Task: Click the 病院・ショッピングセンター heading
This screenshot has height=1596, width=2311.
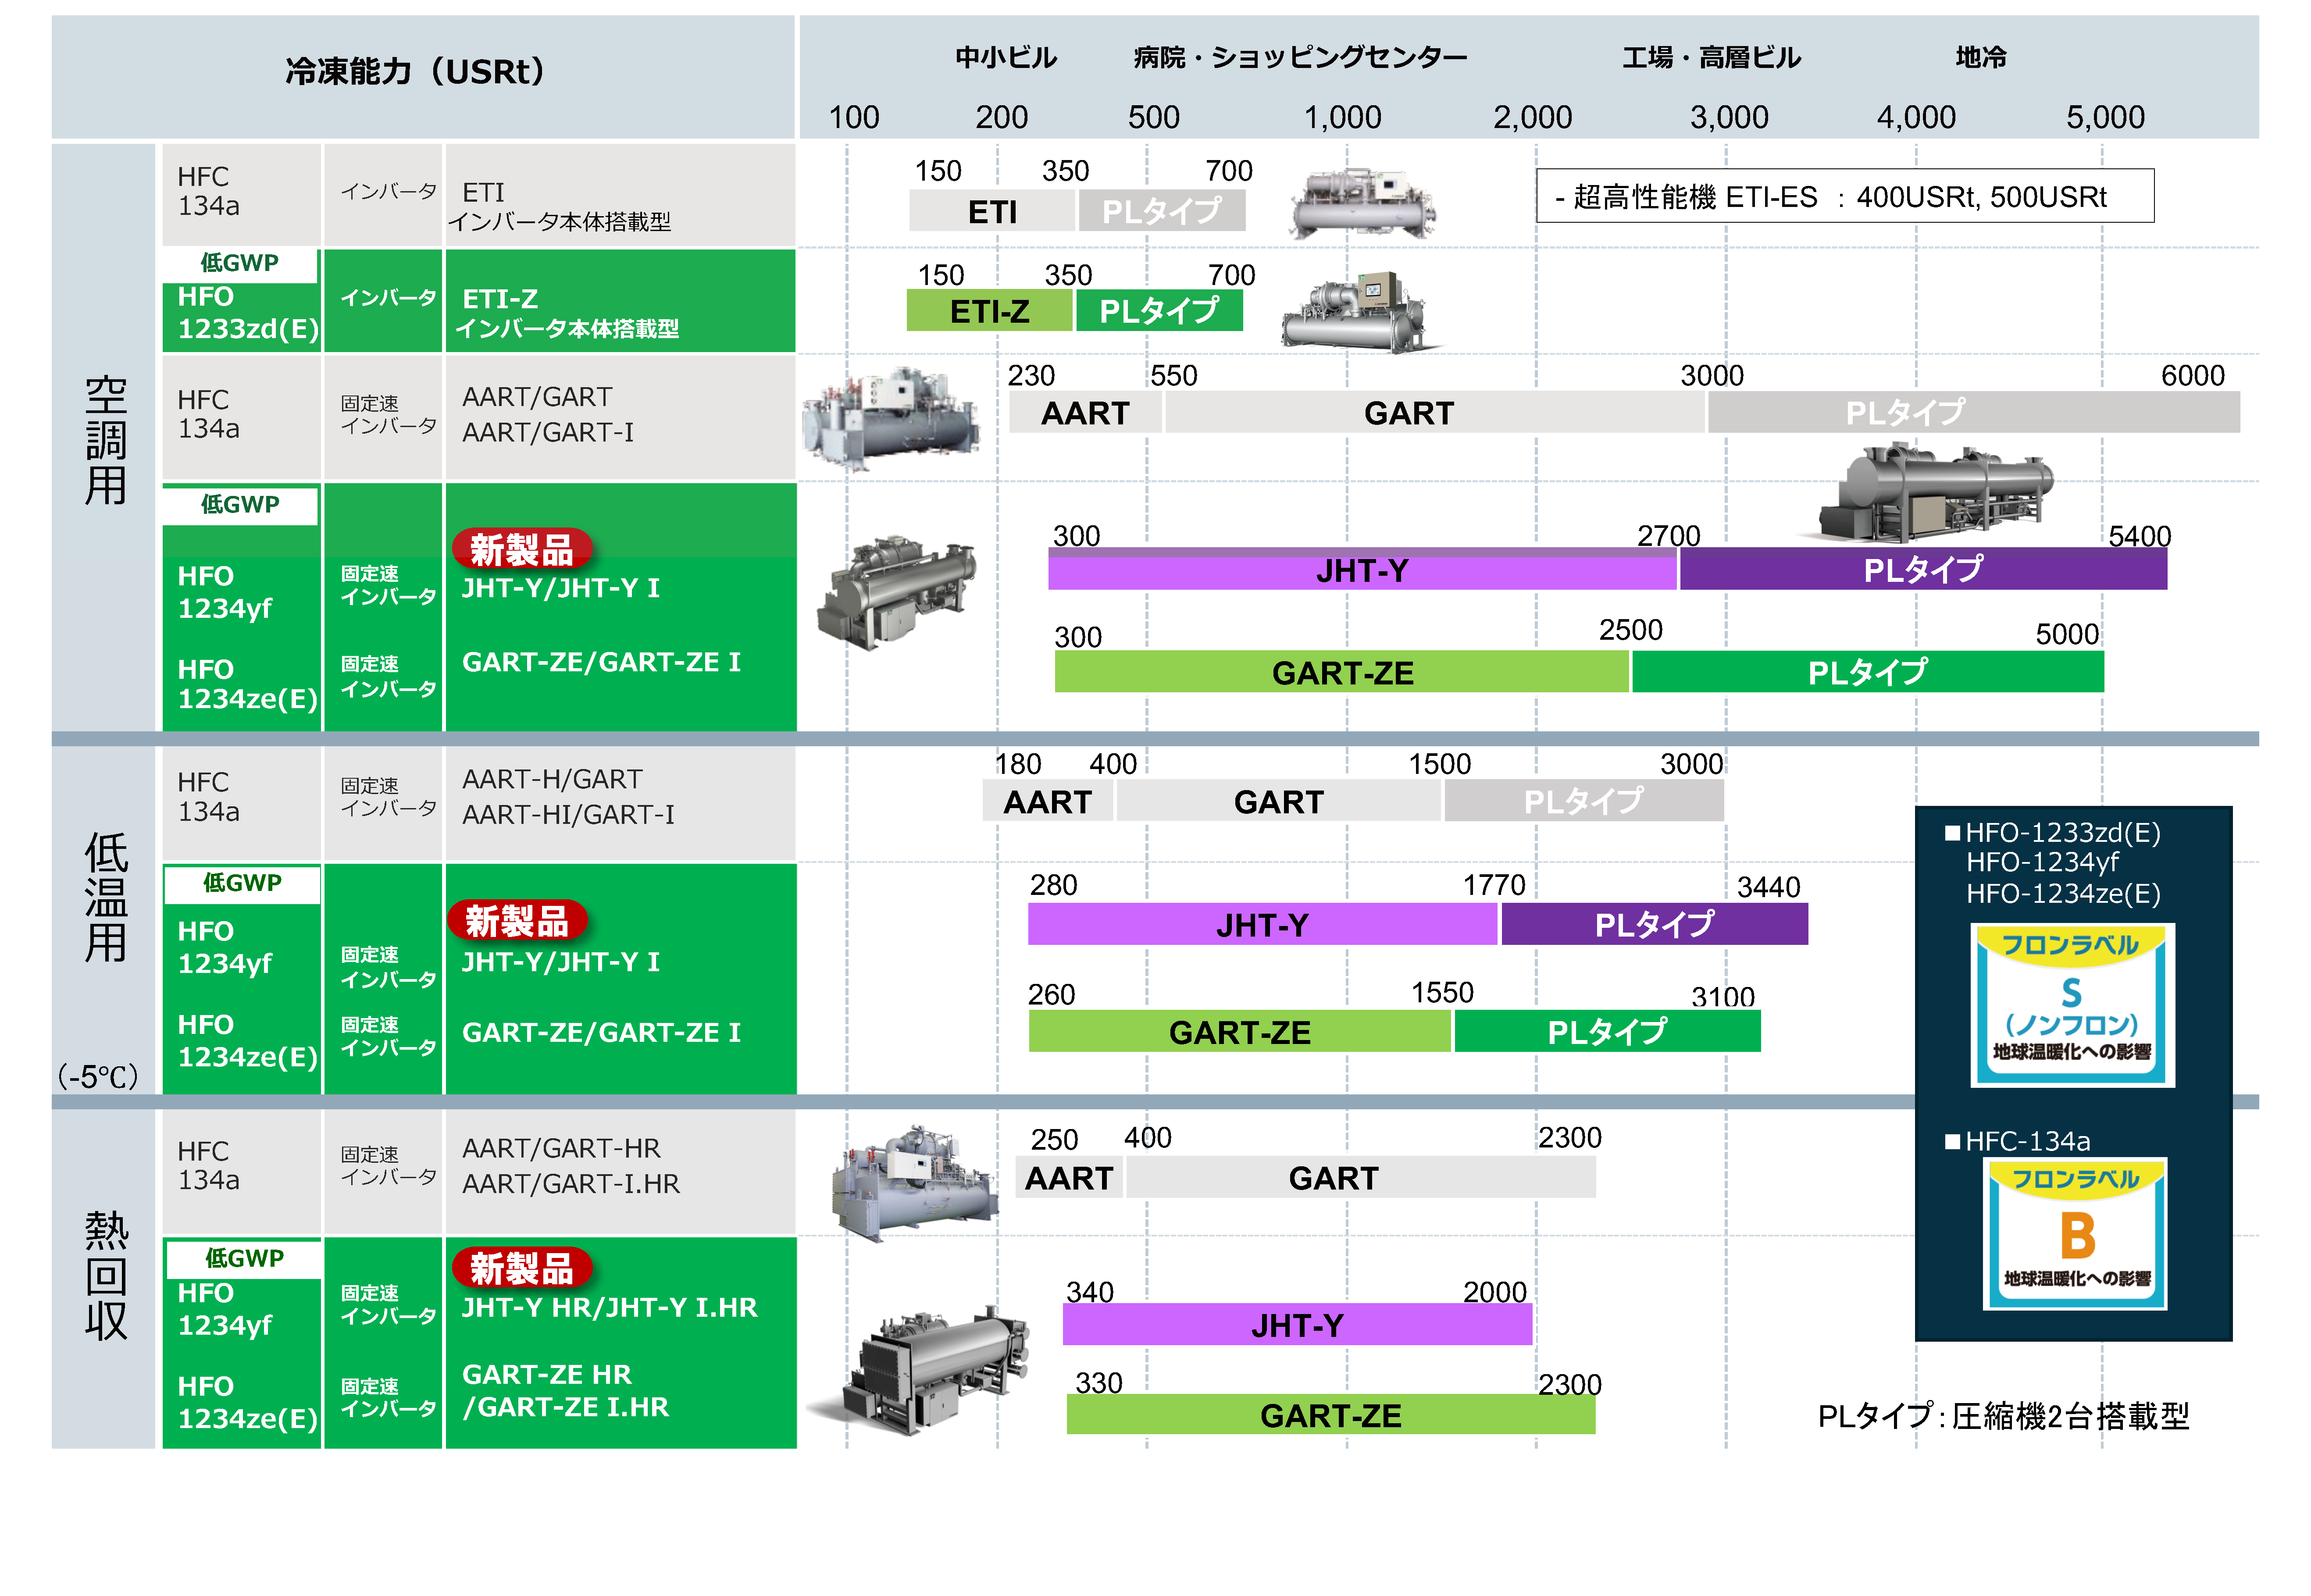Action: (x=1300, y=57)
